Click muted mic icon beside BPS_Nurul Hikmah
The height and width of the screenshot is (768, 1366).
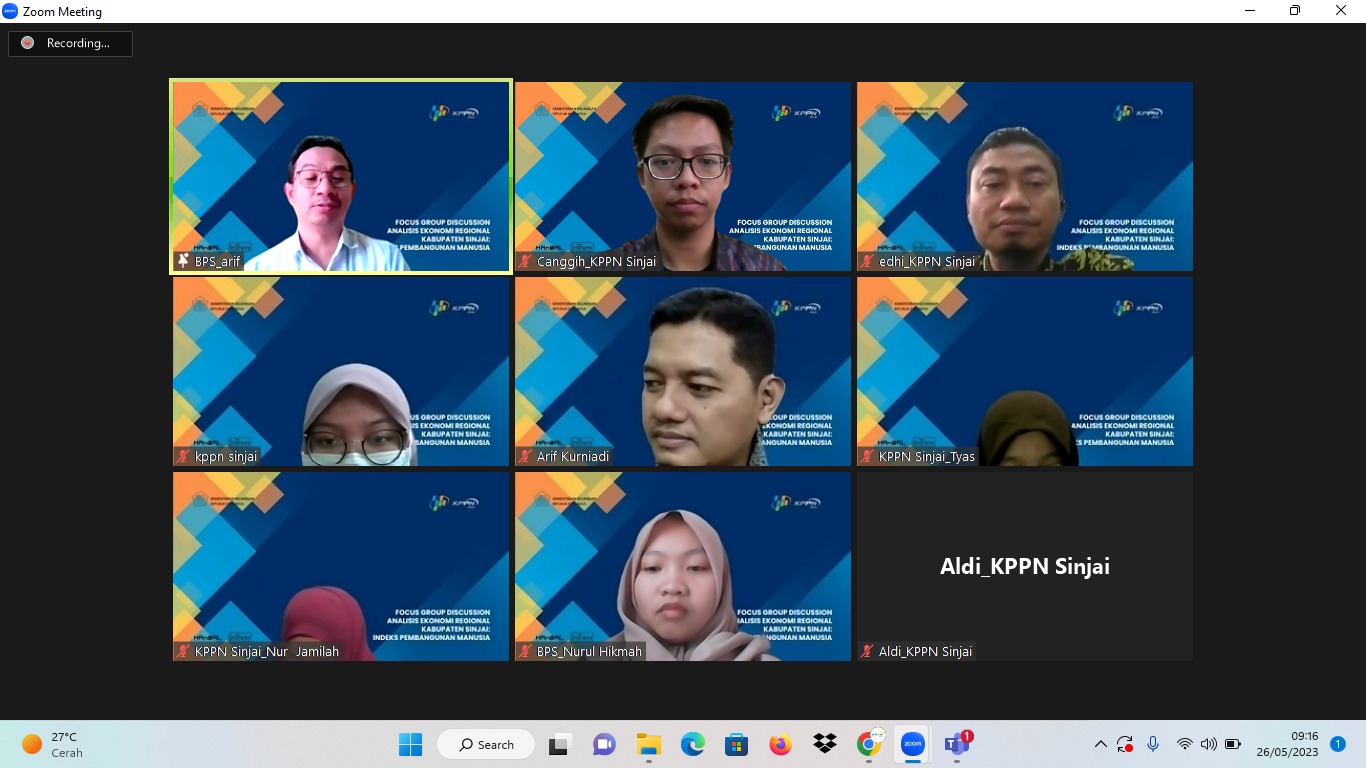[x=526, y=652]
